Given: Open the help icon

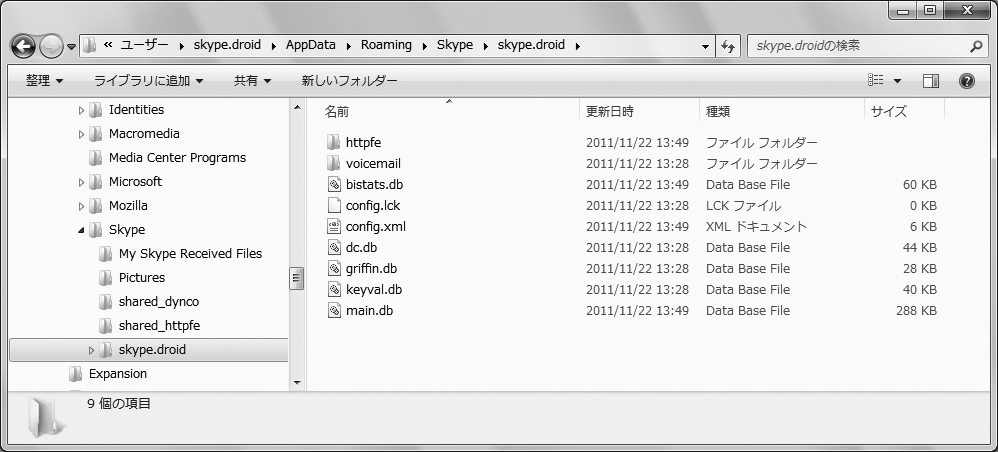Looking at the screenshot, I should [x=966, y=81].
